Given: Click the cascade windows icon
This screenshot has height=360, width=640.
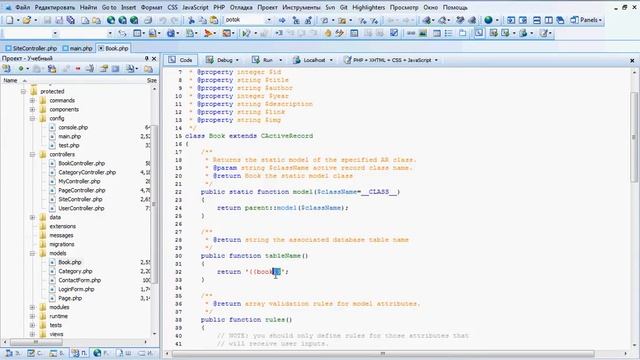Looking at the screenshot, I should [x=560, y=20].
